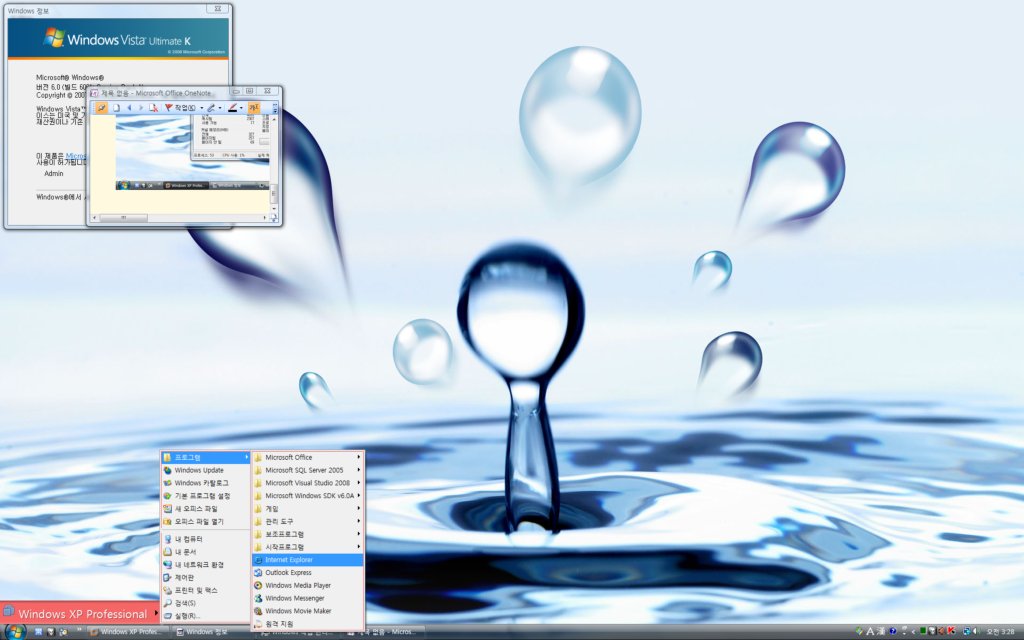
Task: Open 제어판 (Control Panel) from the start menu
Action: point(206,577)
